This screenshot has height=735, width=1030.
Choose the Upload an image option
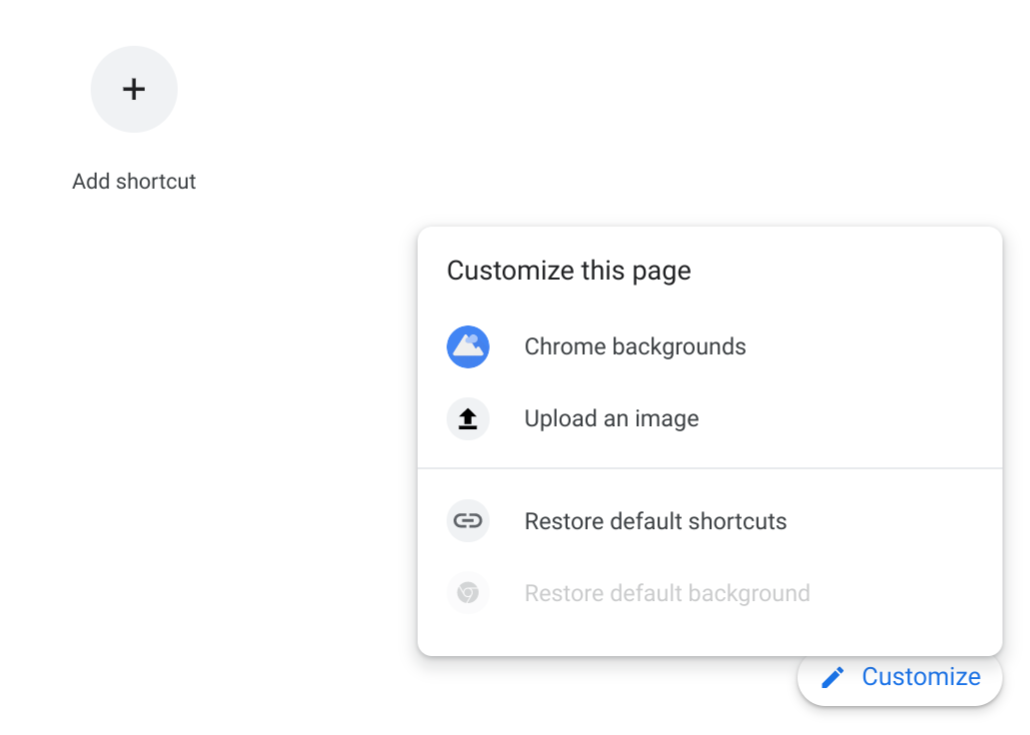[x=611, y=419]
